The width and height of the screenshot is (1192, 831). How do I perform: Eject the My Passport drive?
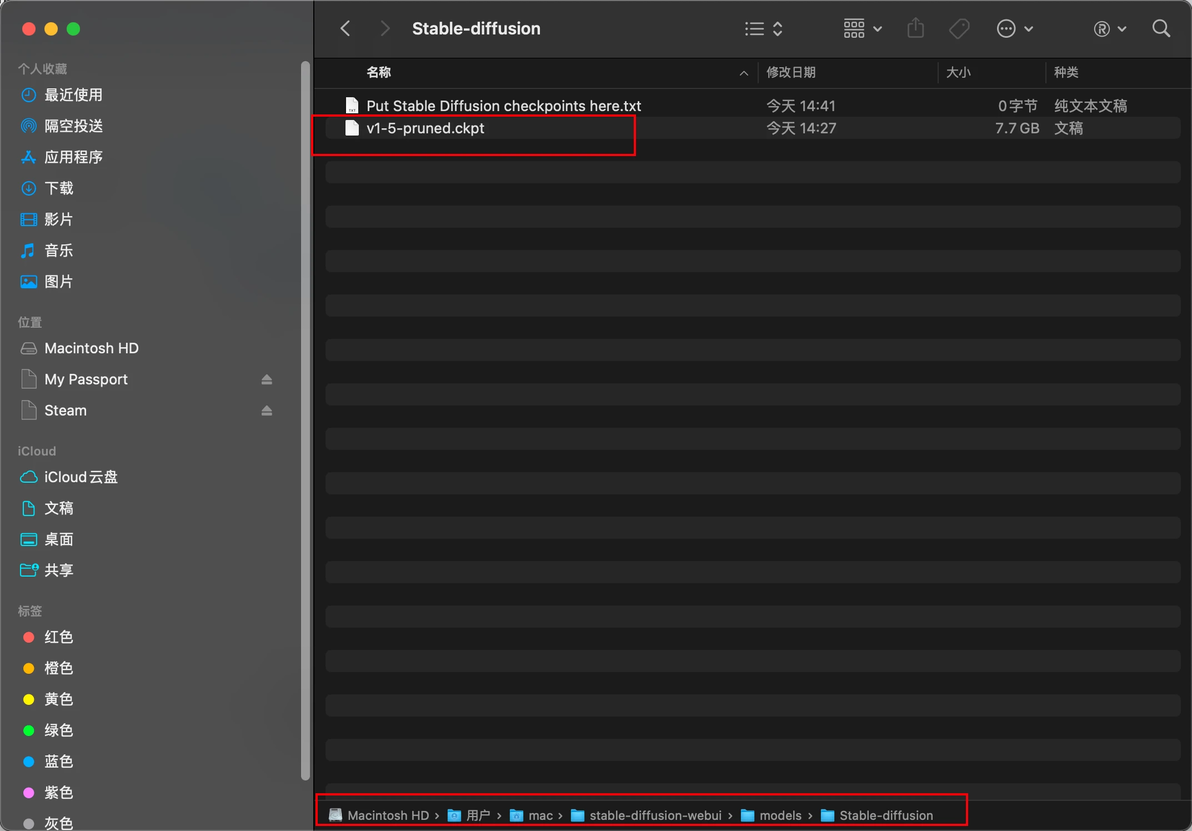pyautogui.click(x=267, y=379)
